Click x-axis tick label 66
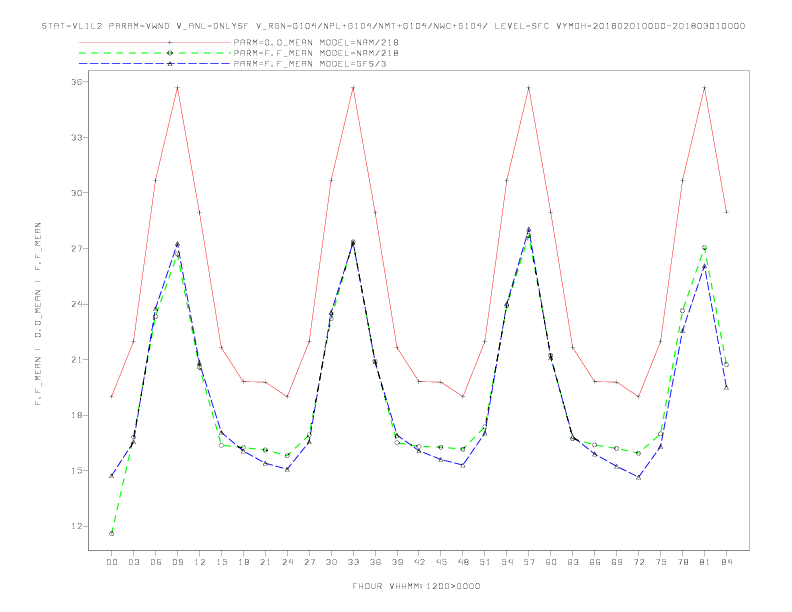This screenshot has width=792, height=612. point(595,562)
